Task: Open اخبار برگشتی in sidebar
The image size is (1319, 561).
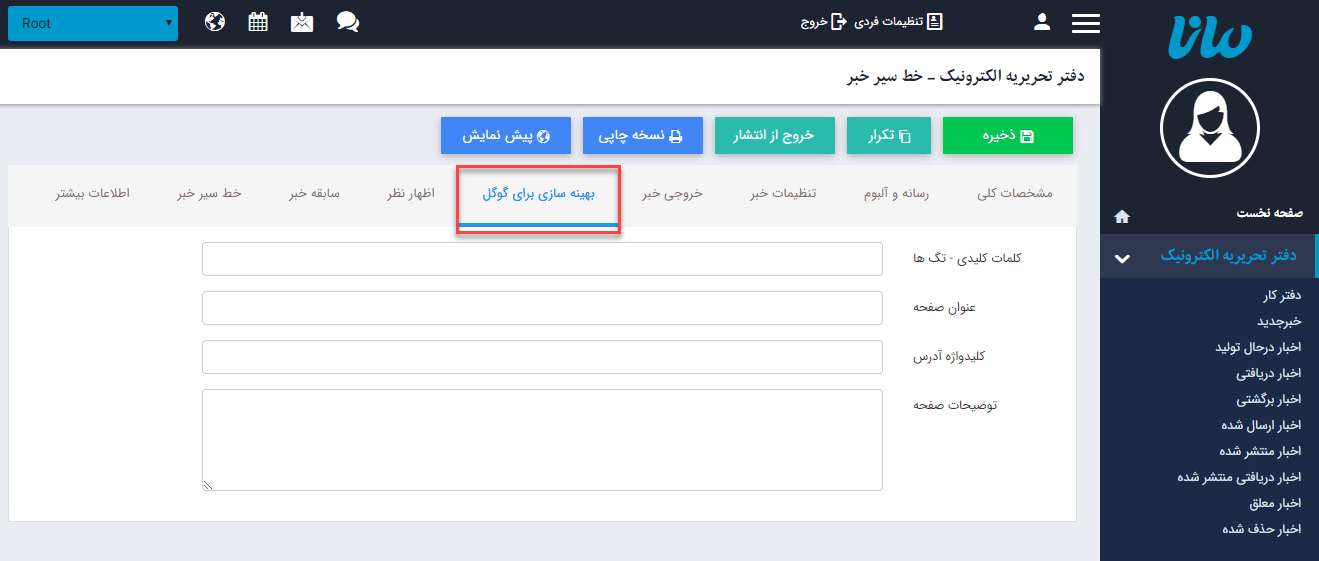Action: (1269, 399)
